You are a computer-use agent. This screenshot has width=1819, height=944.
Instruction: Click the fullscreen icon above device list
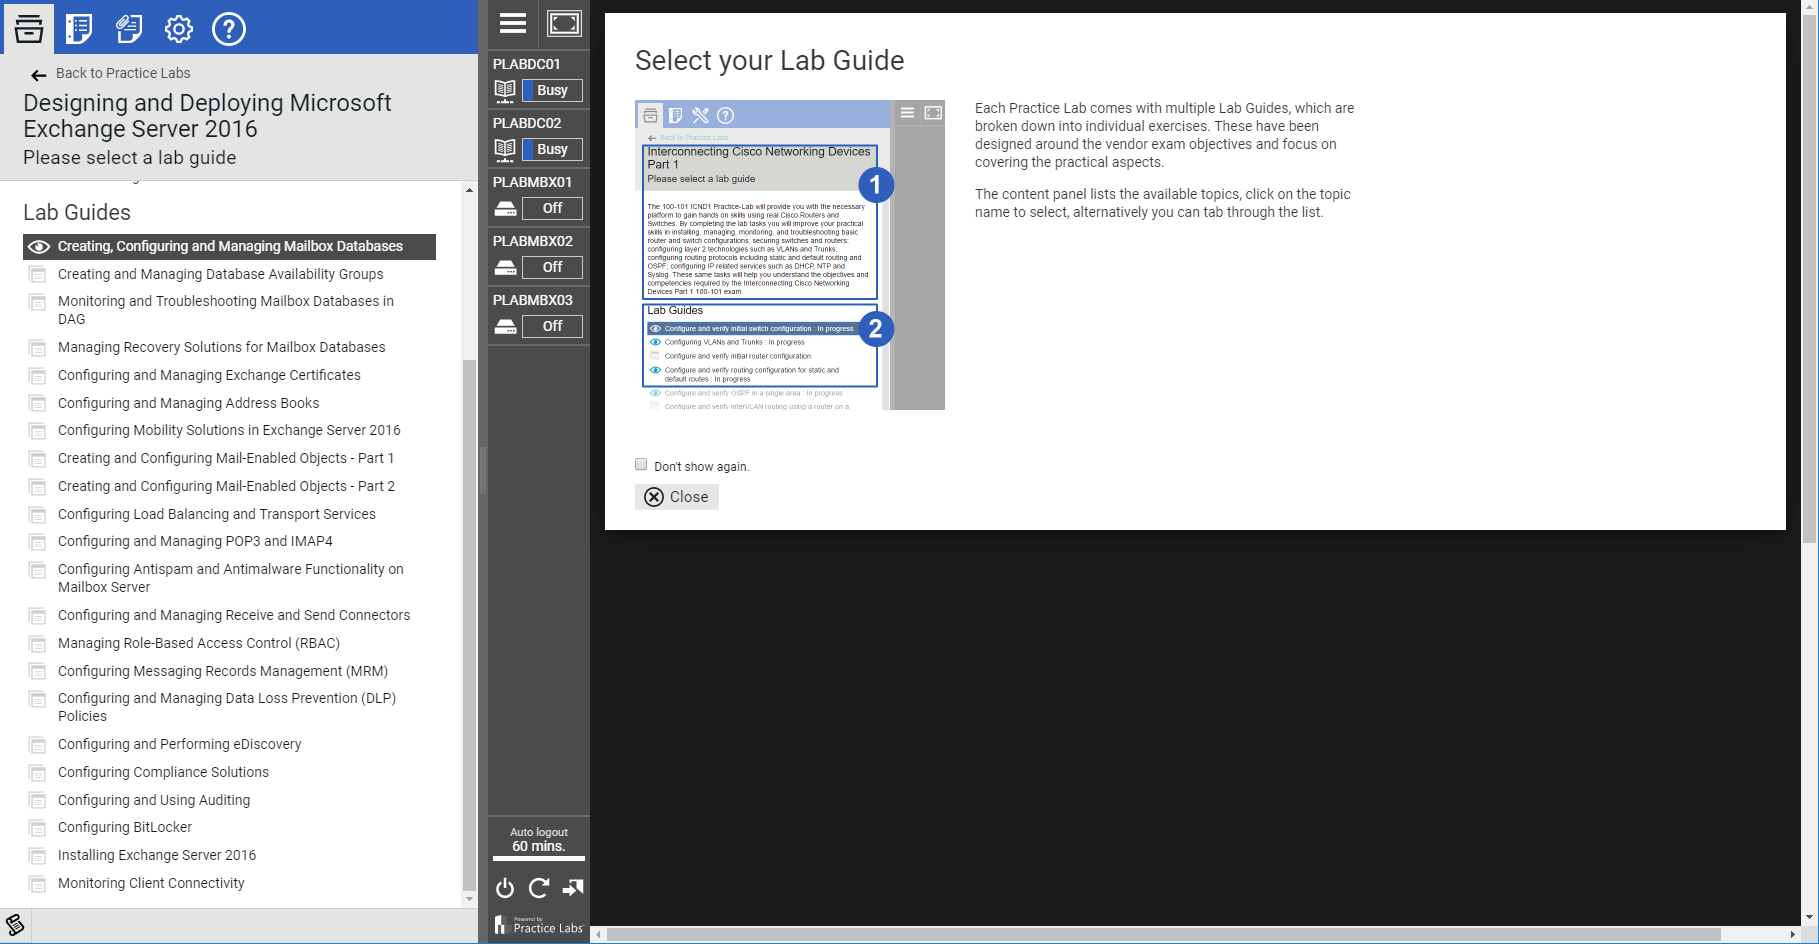tap(564, 24)
